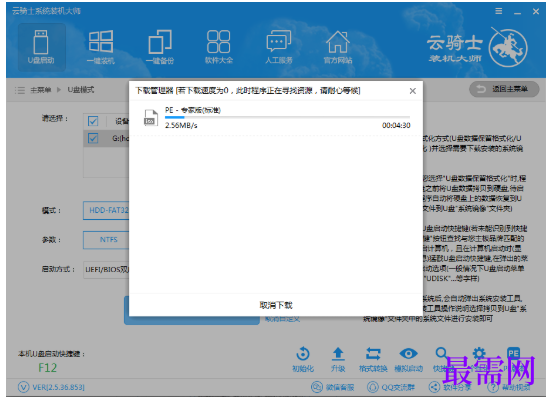Open 人工服务 chat tab
Image resolution: width=554 pixels, height=402 pixels.
pos(278,47)
